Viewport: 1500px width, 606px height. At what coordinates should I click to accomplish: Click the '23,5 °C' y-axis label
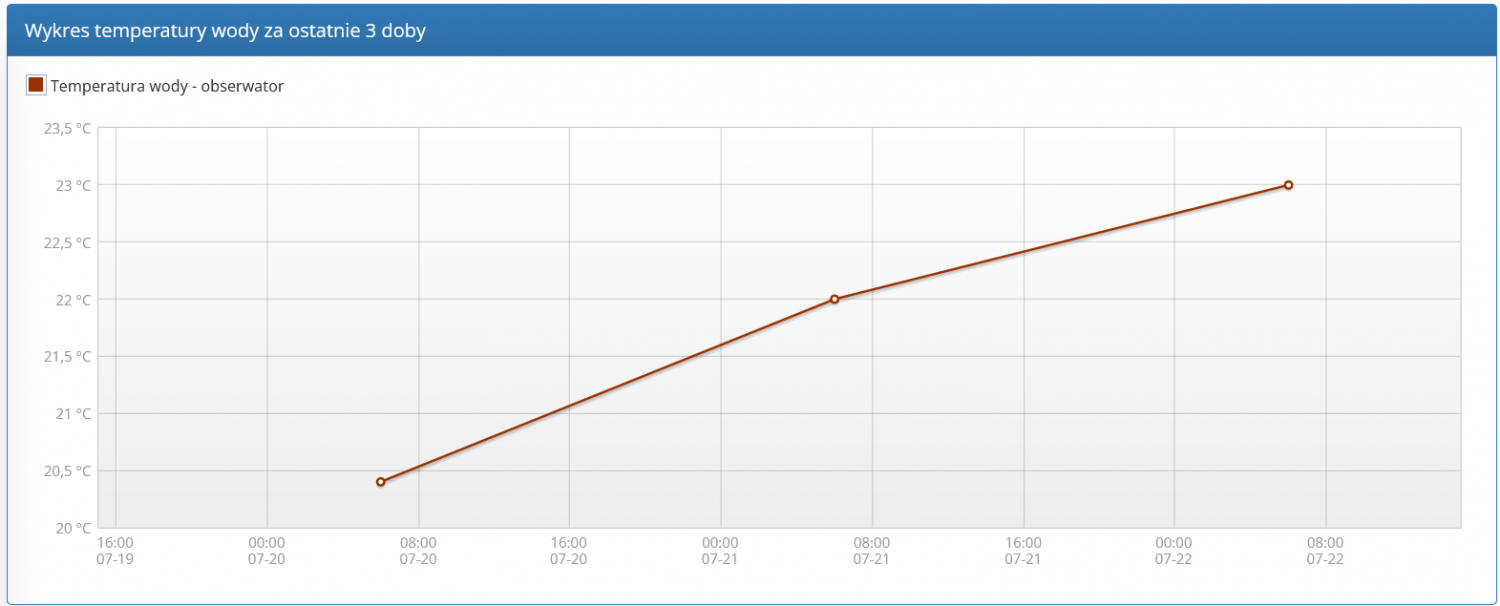tap(67, 128)
